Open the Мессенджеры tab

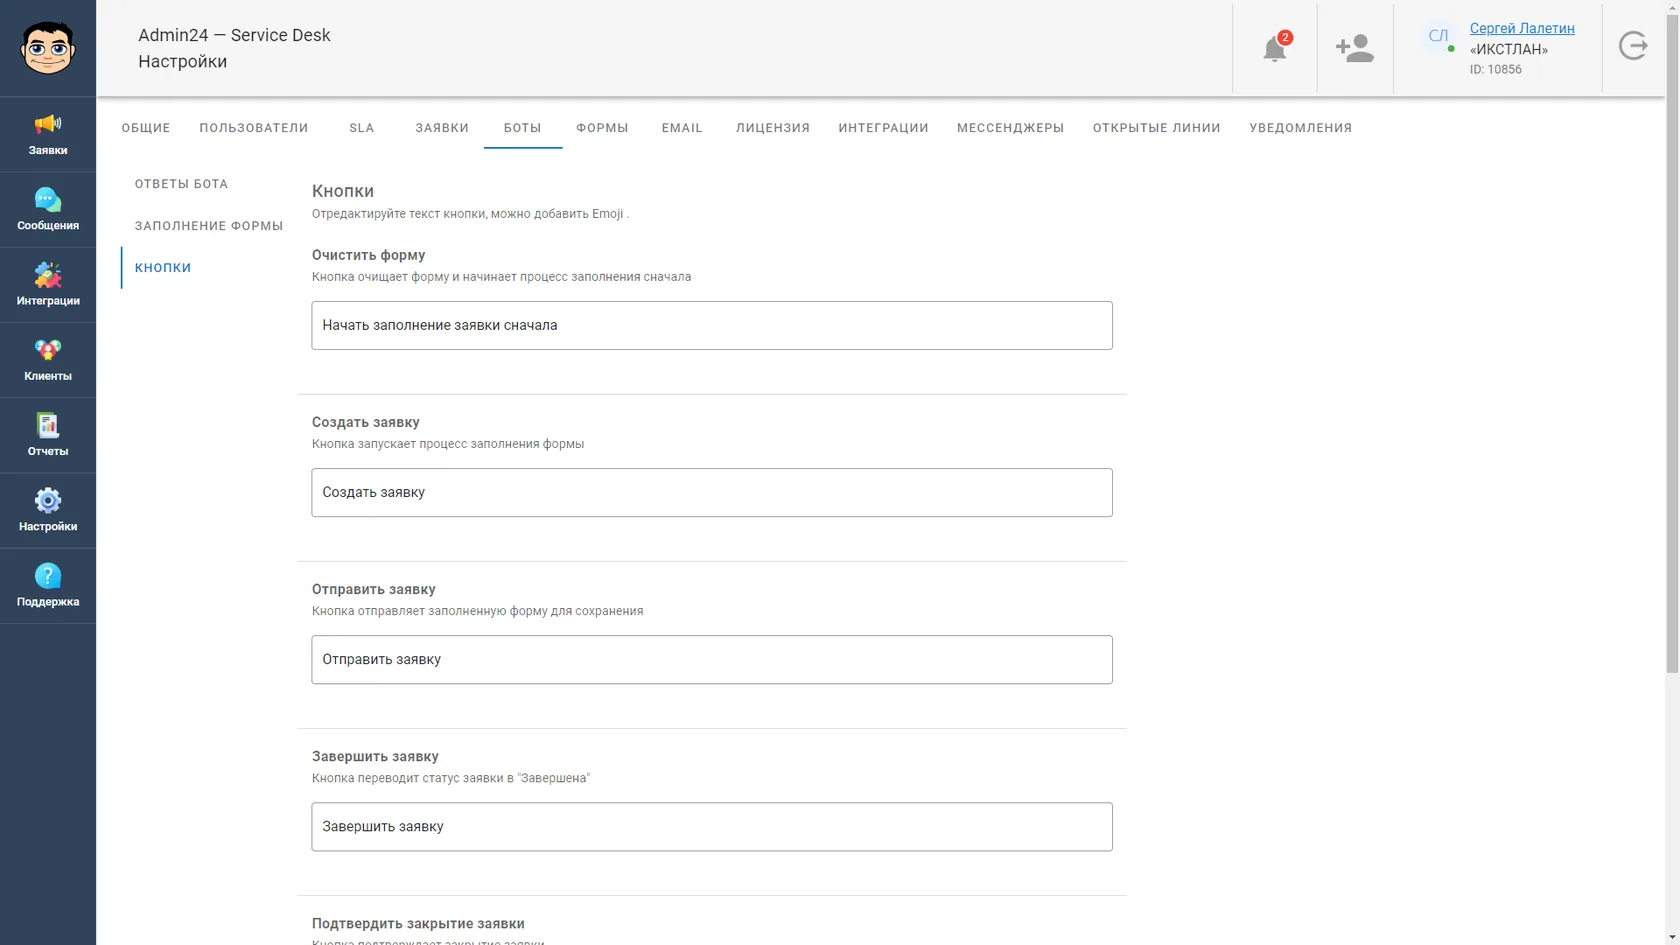pos(1010,128)
